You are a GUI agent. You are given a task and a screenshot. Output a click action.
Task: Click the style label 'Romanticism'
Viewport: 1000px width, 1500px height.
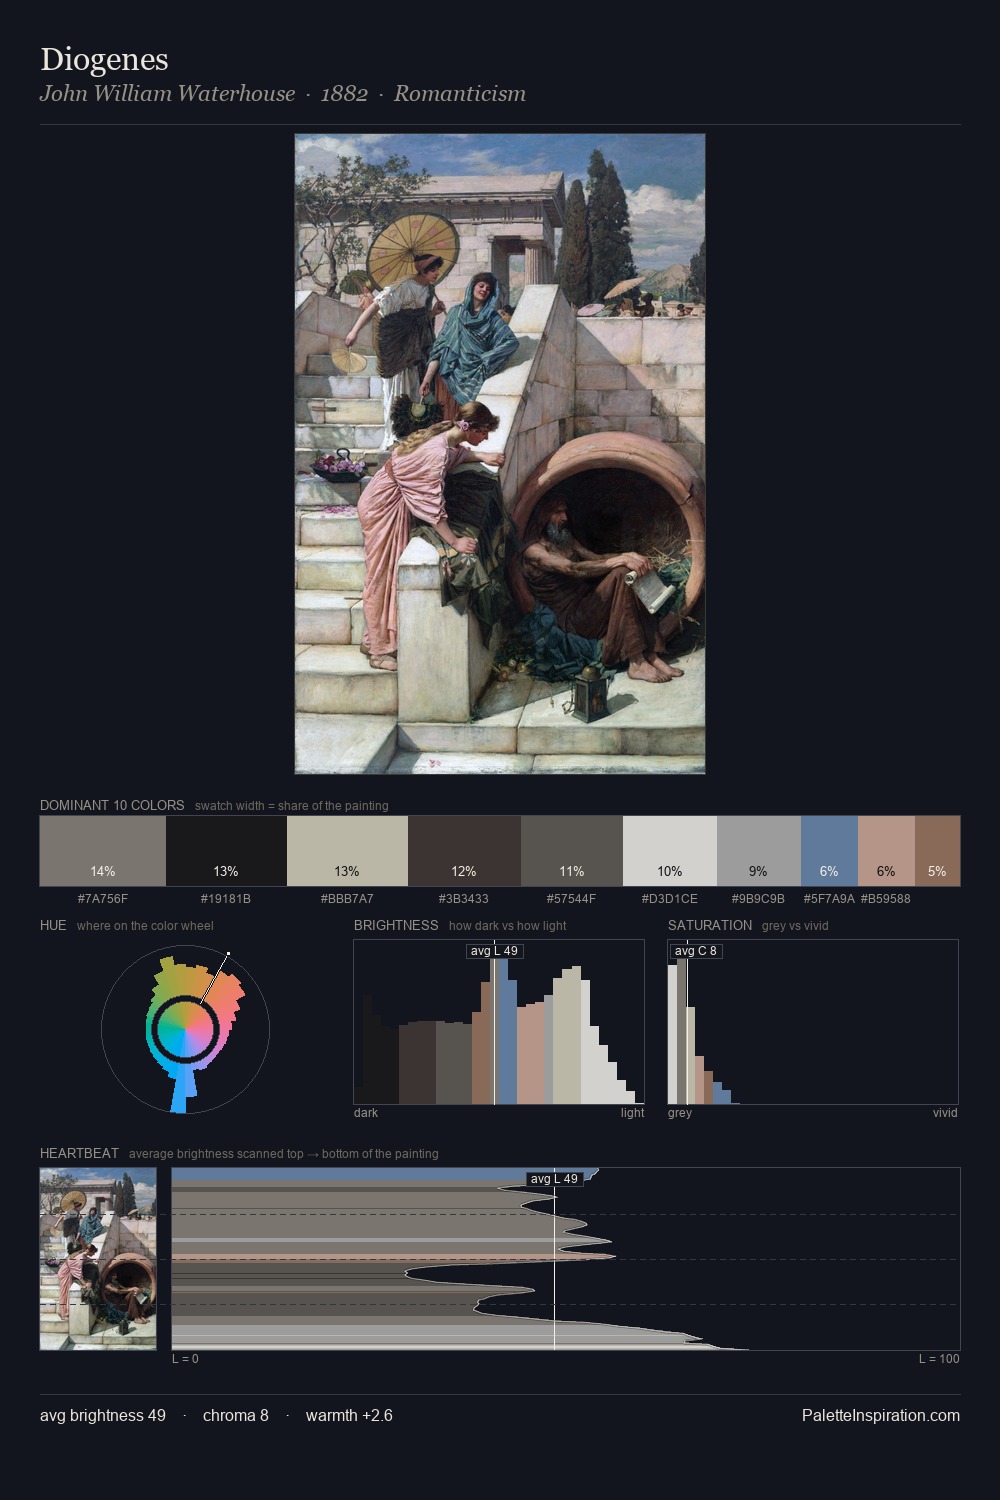pyautogui.click(x=459, y=93)
